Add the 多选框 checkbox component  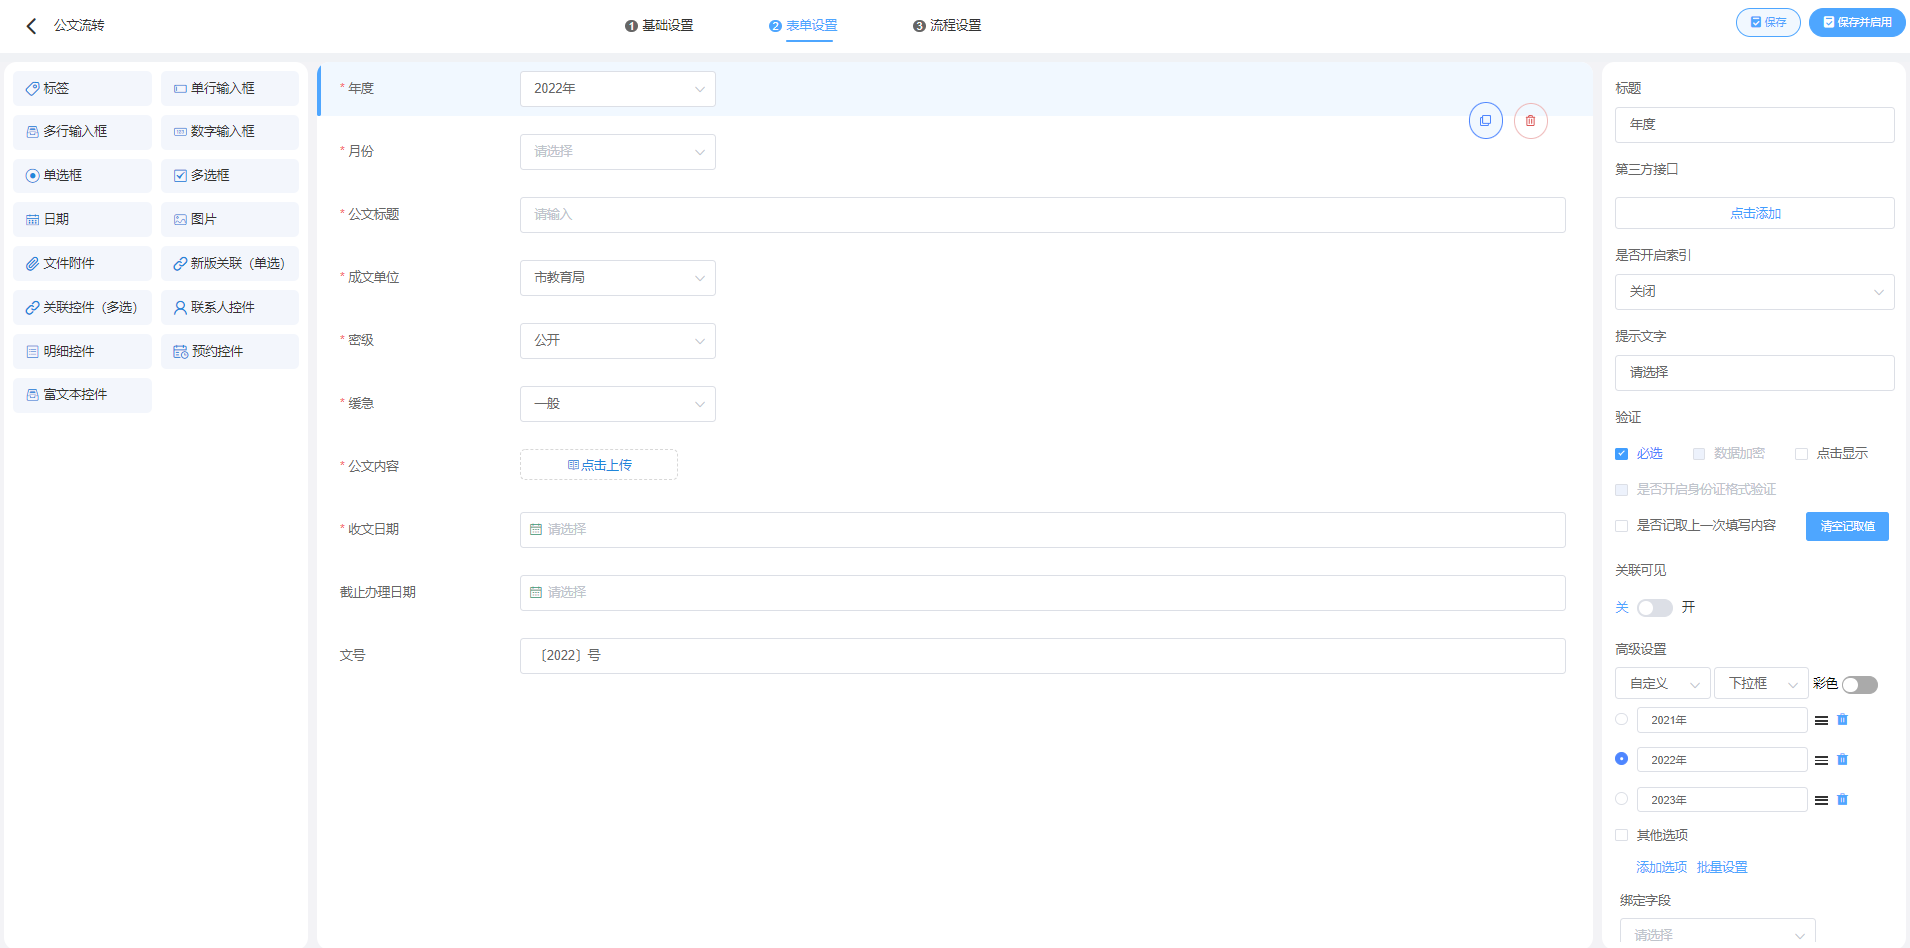click(x=229, y=176)
